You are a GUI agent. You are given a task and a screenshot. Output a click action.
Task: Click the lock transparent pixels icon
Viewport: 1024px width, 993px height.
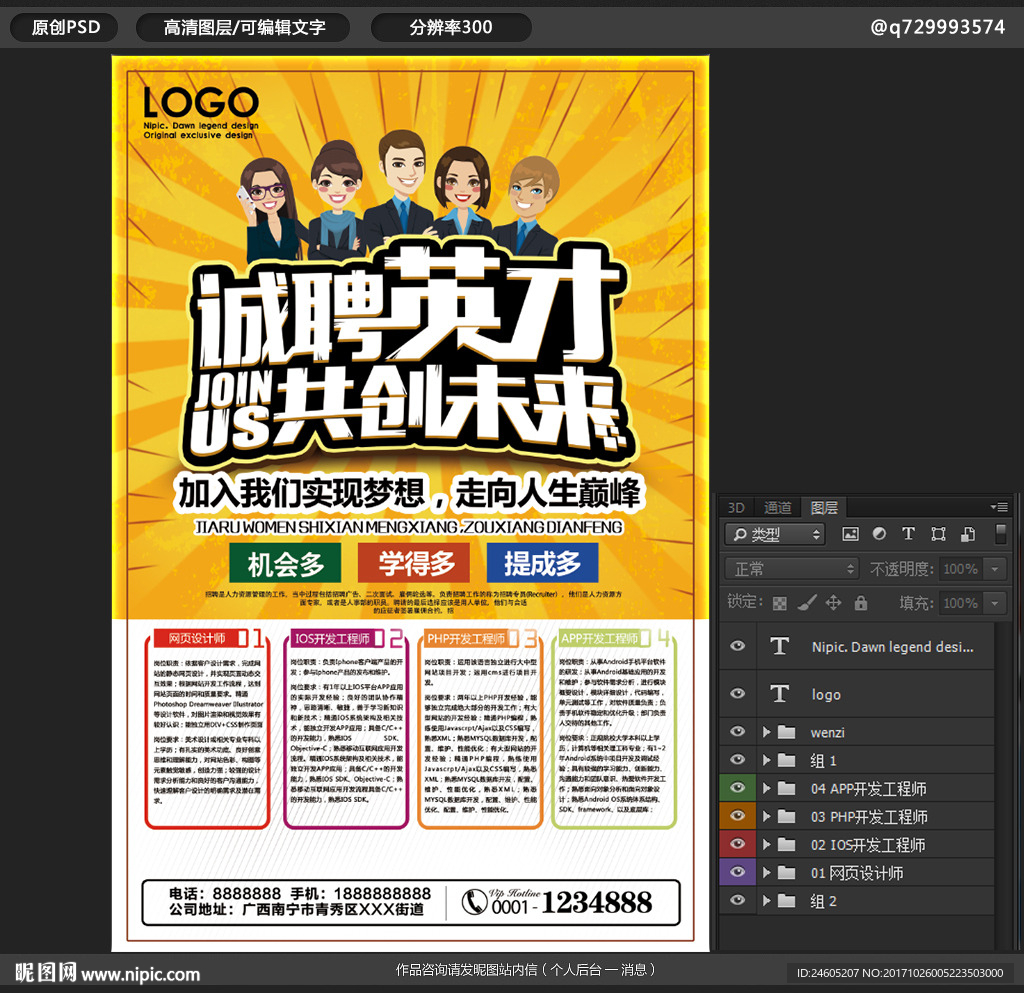[780, 603]
